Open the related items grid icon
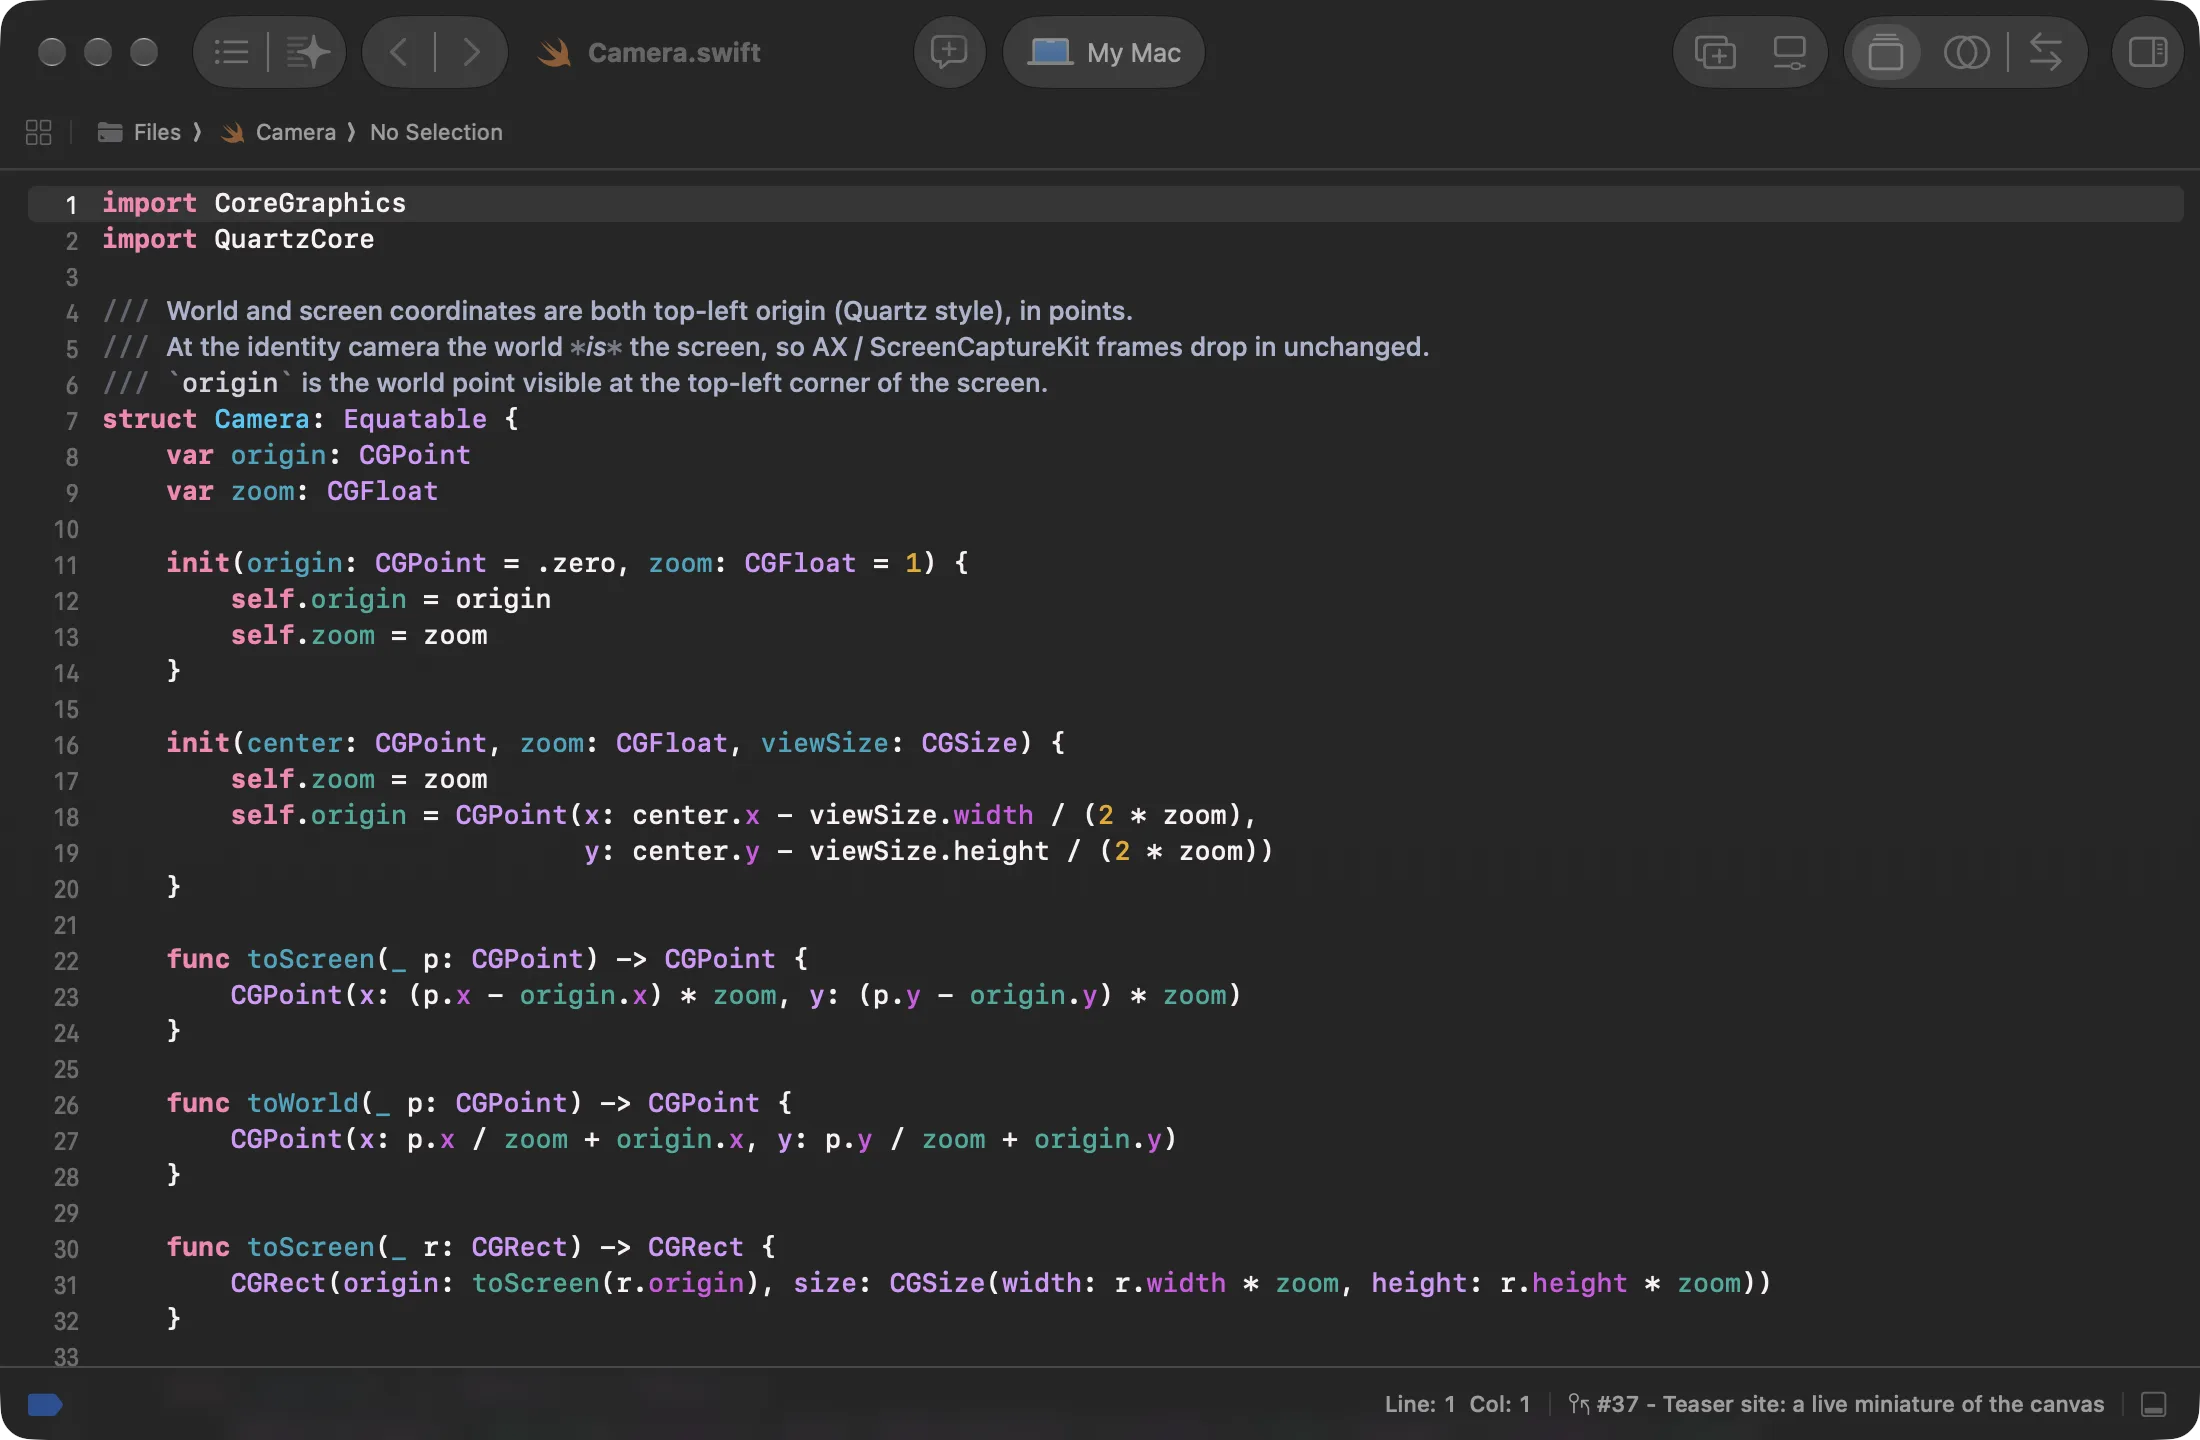This screenshot has height=1440, width=2200. [38, 132]
